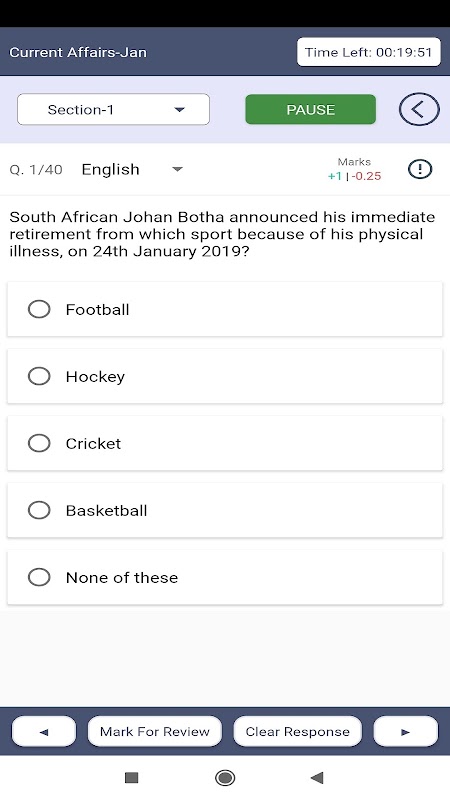Tap the Android recent apps square
This screenshot has height=800, width=450.
point(132,778)
